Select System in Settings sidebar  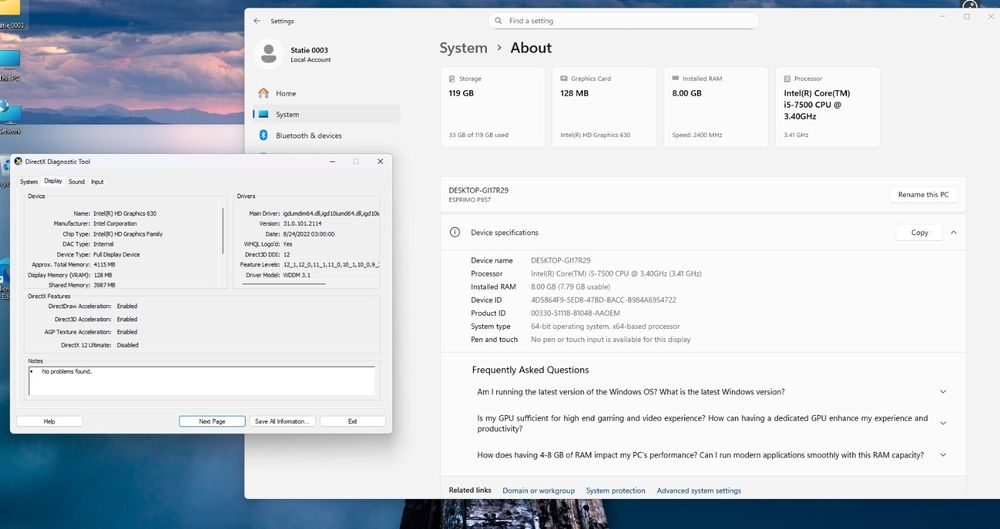(x=327, y=114)
